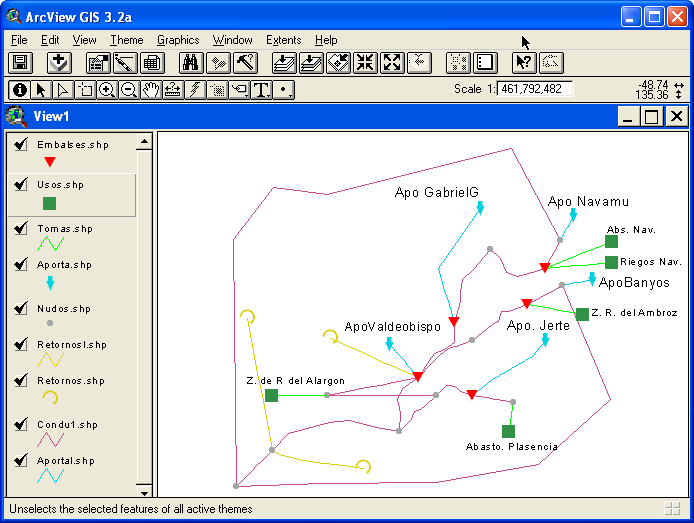The width and height of the screenshot is (694, 523).
Task: Open the Draw Point tool dropdown
Action: pyautogui.click(x=284, y=90)
